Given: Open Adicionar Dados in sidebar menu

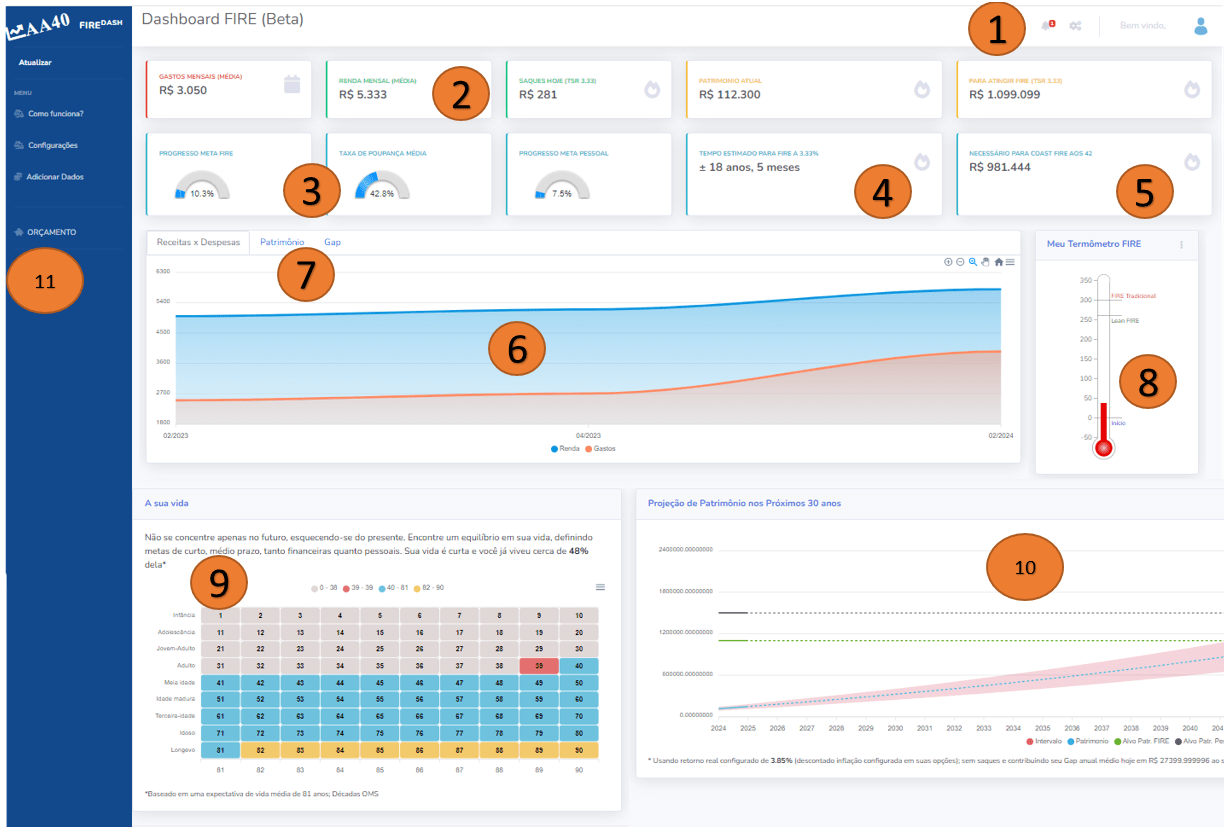Looking at the screenshot, I should (x=55, y=177).
